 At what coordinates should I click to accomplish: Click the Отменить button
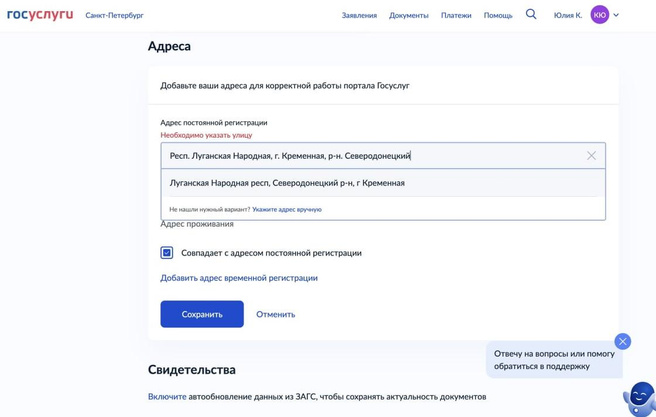tap(275, 314)
